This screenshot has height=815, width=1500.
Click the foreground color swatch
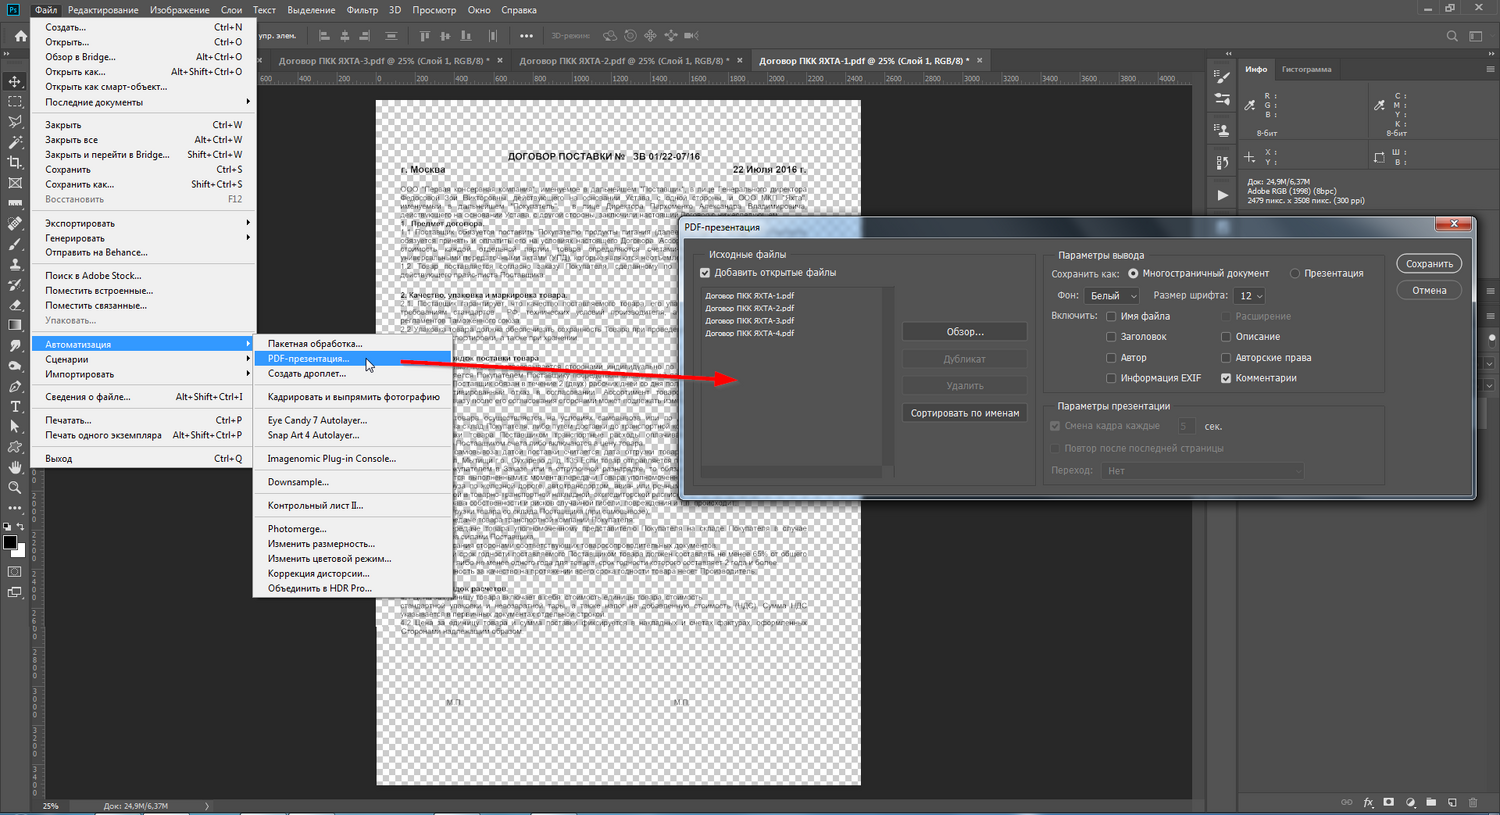point(10,543)
